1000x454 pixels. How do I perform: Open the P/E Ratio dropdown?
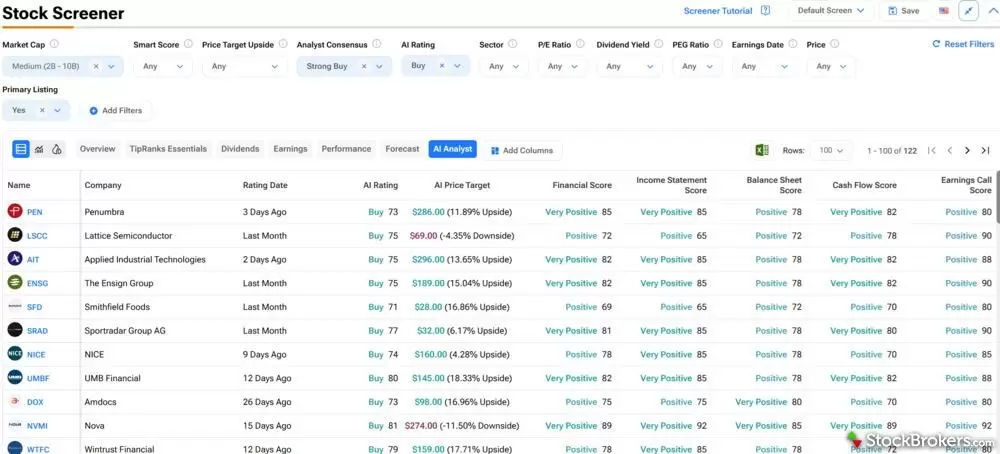tap(562, 66)
